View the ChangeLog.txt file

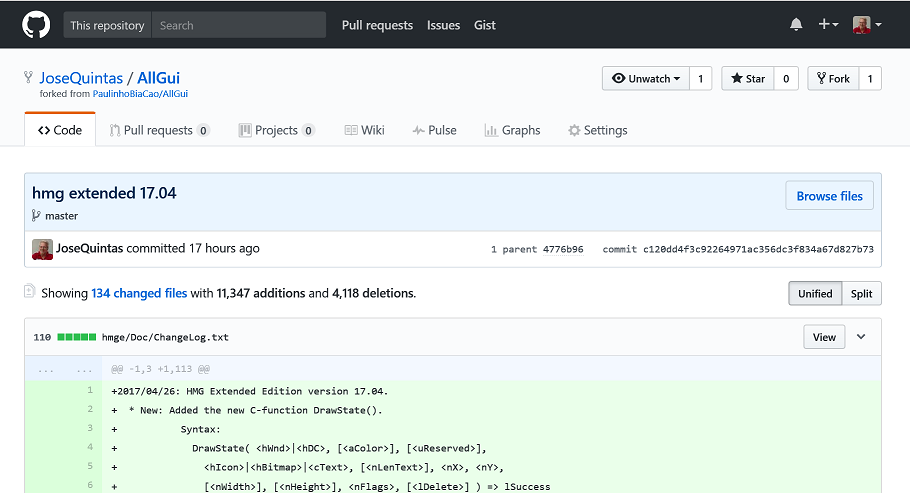[824, 337]
